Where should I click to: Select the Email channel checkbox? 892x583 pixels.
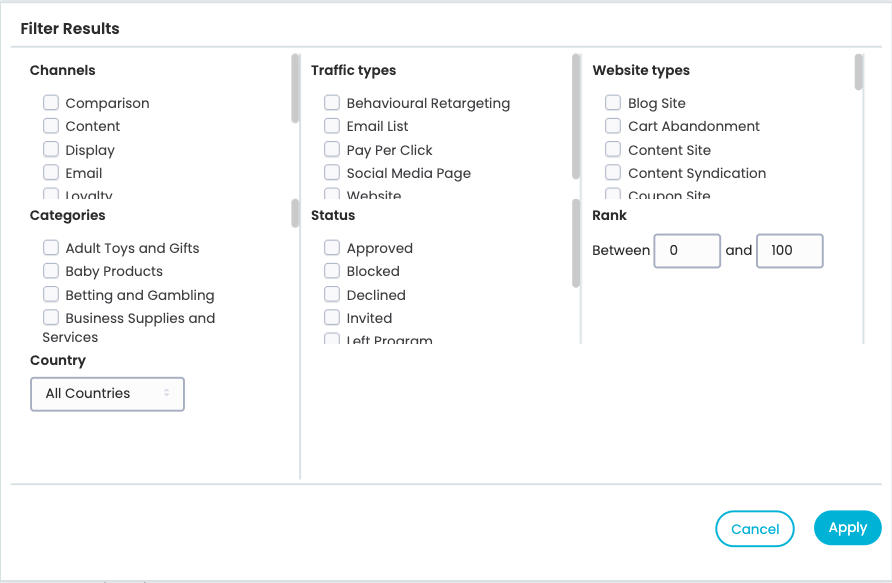pos(51,173)
